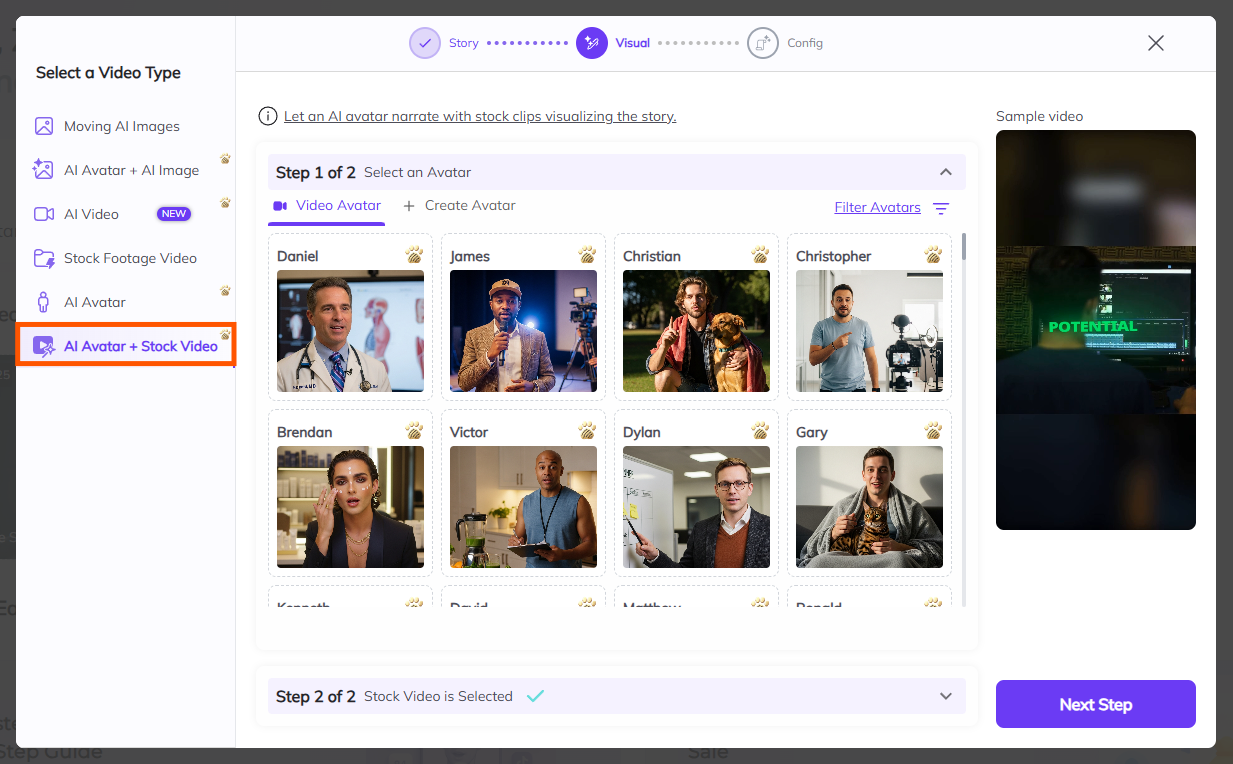Click the filter lines icon next to Filter Avatars

(941, 208)
